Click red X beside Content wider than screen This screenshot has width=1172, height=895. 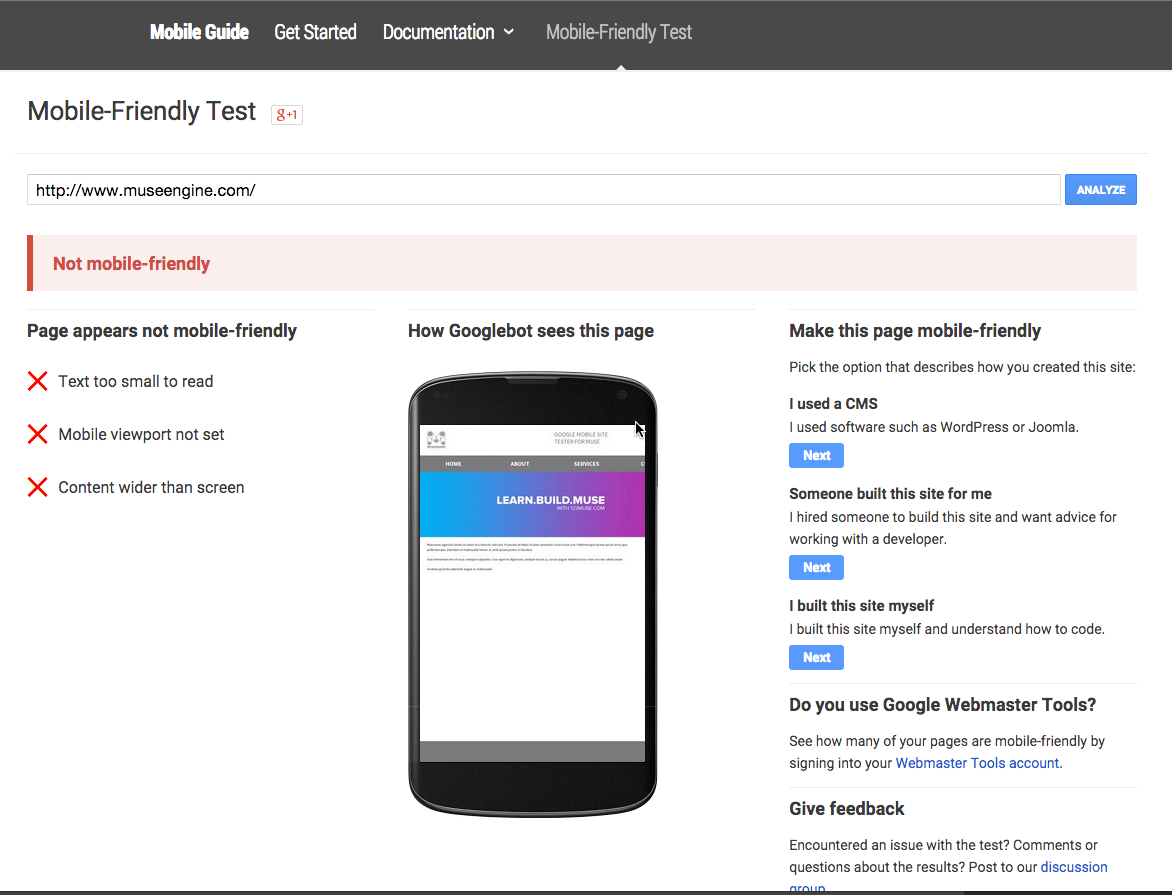coord(37,488)
